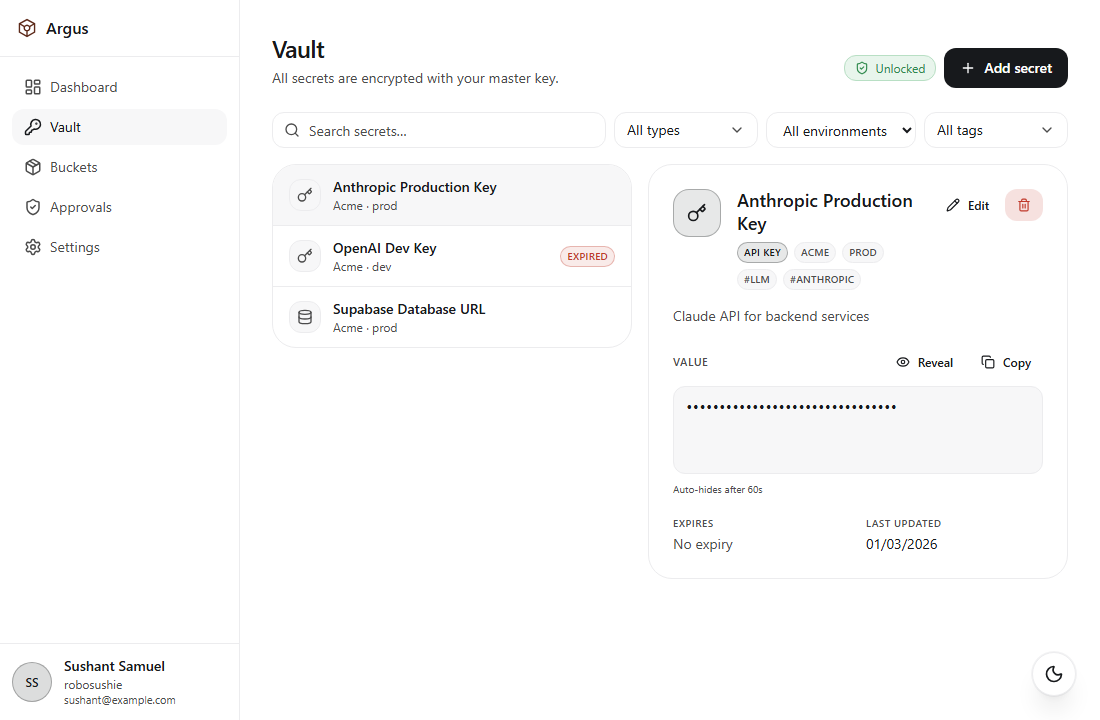Open the All tags dropdown

pos(995,131)
